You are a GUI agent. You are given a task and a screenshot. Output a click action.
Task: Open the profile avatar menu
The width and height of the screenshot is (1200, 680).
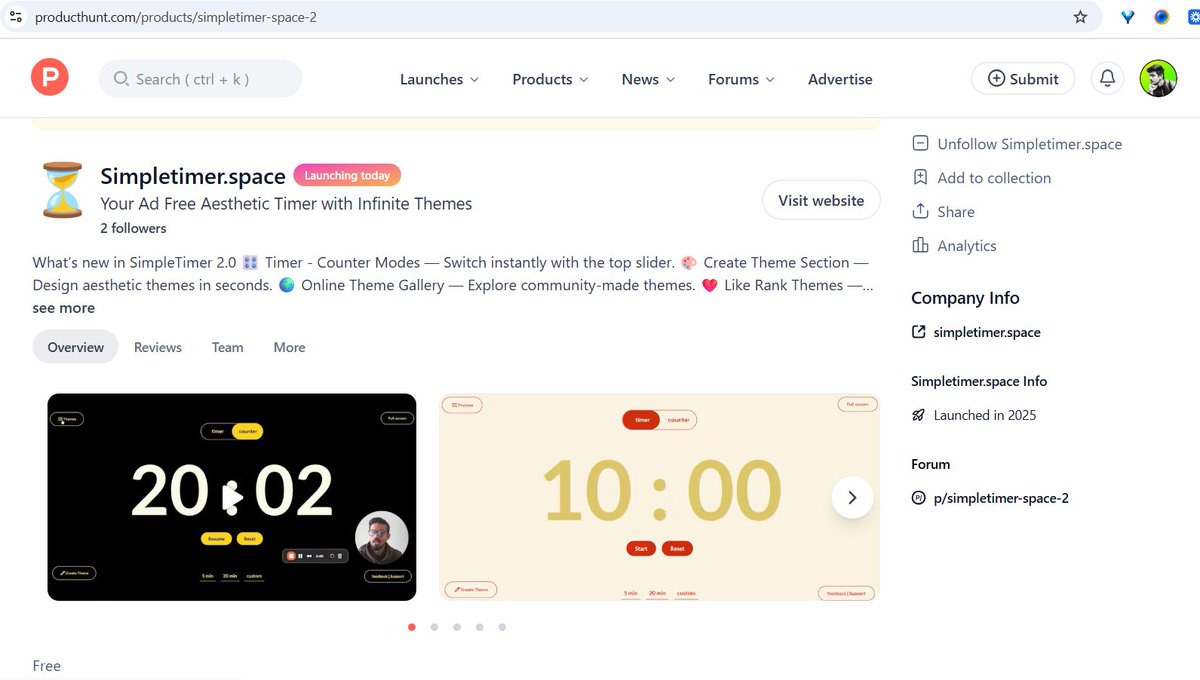pyautogui.click(x=1158, y=78)
